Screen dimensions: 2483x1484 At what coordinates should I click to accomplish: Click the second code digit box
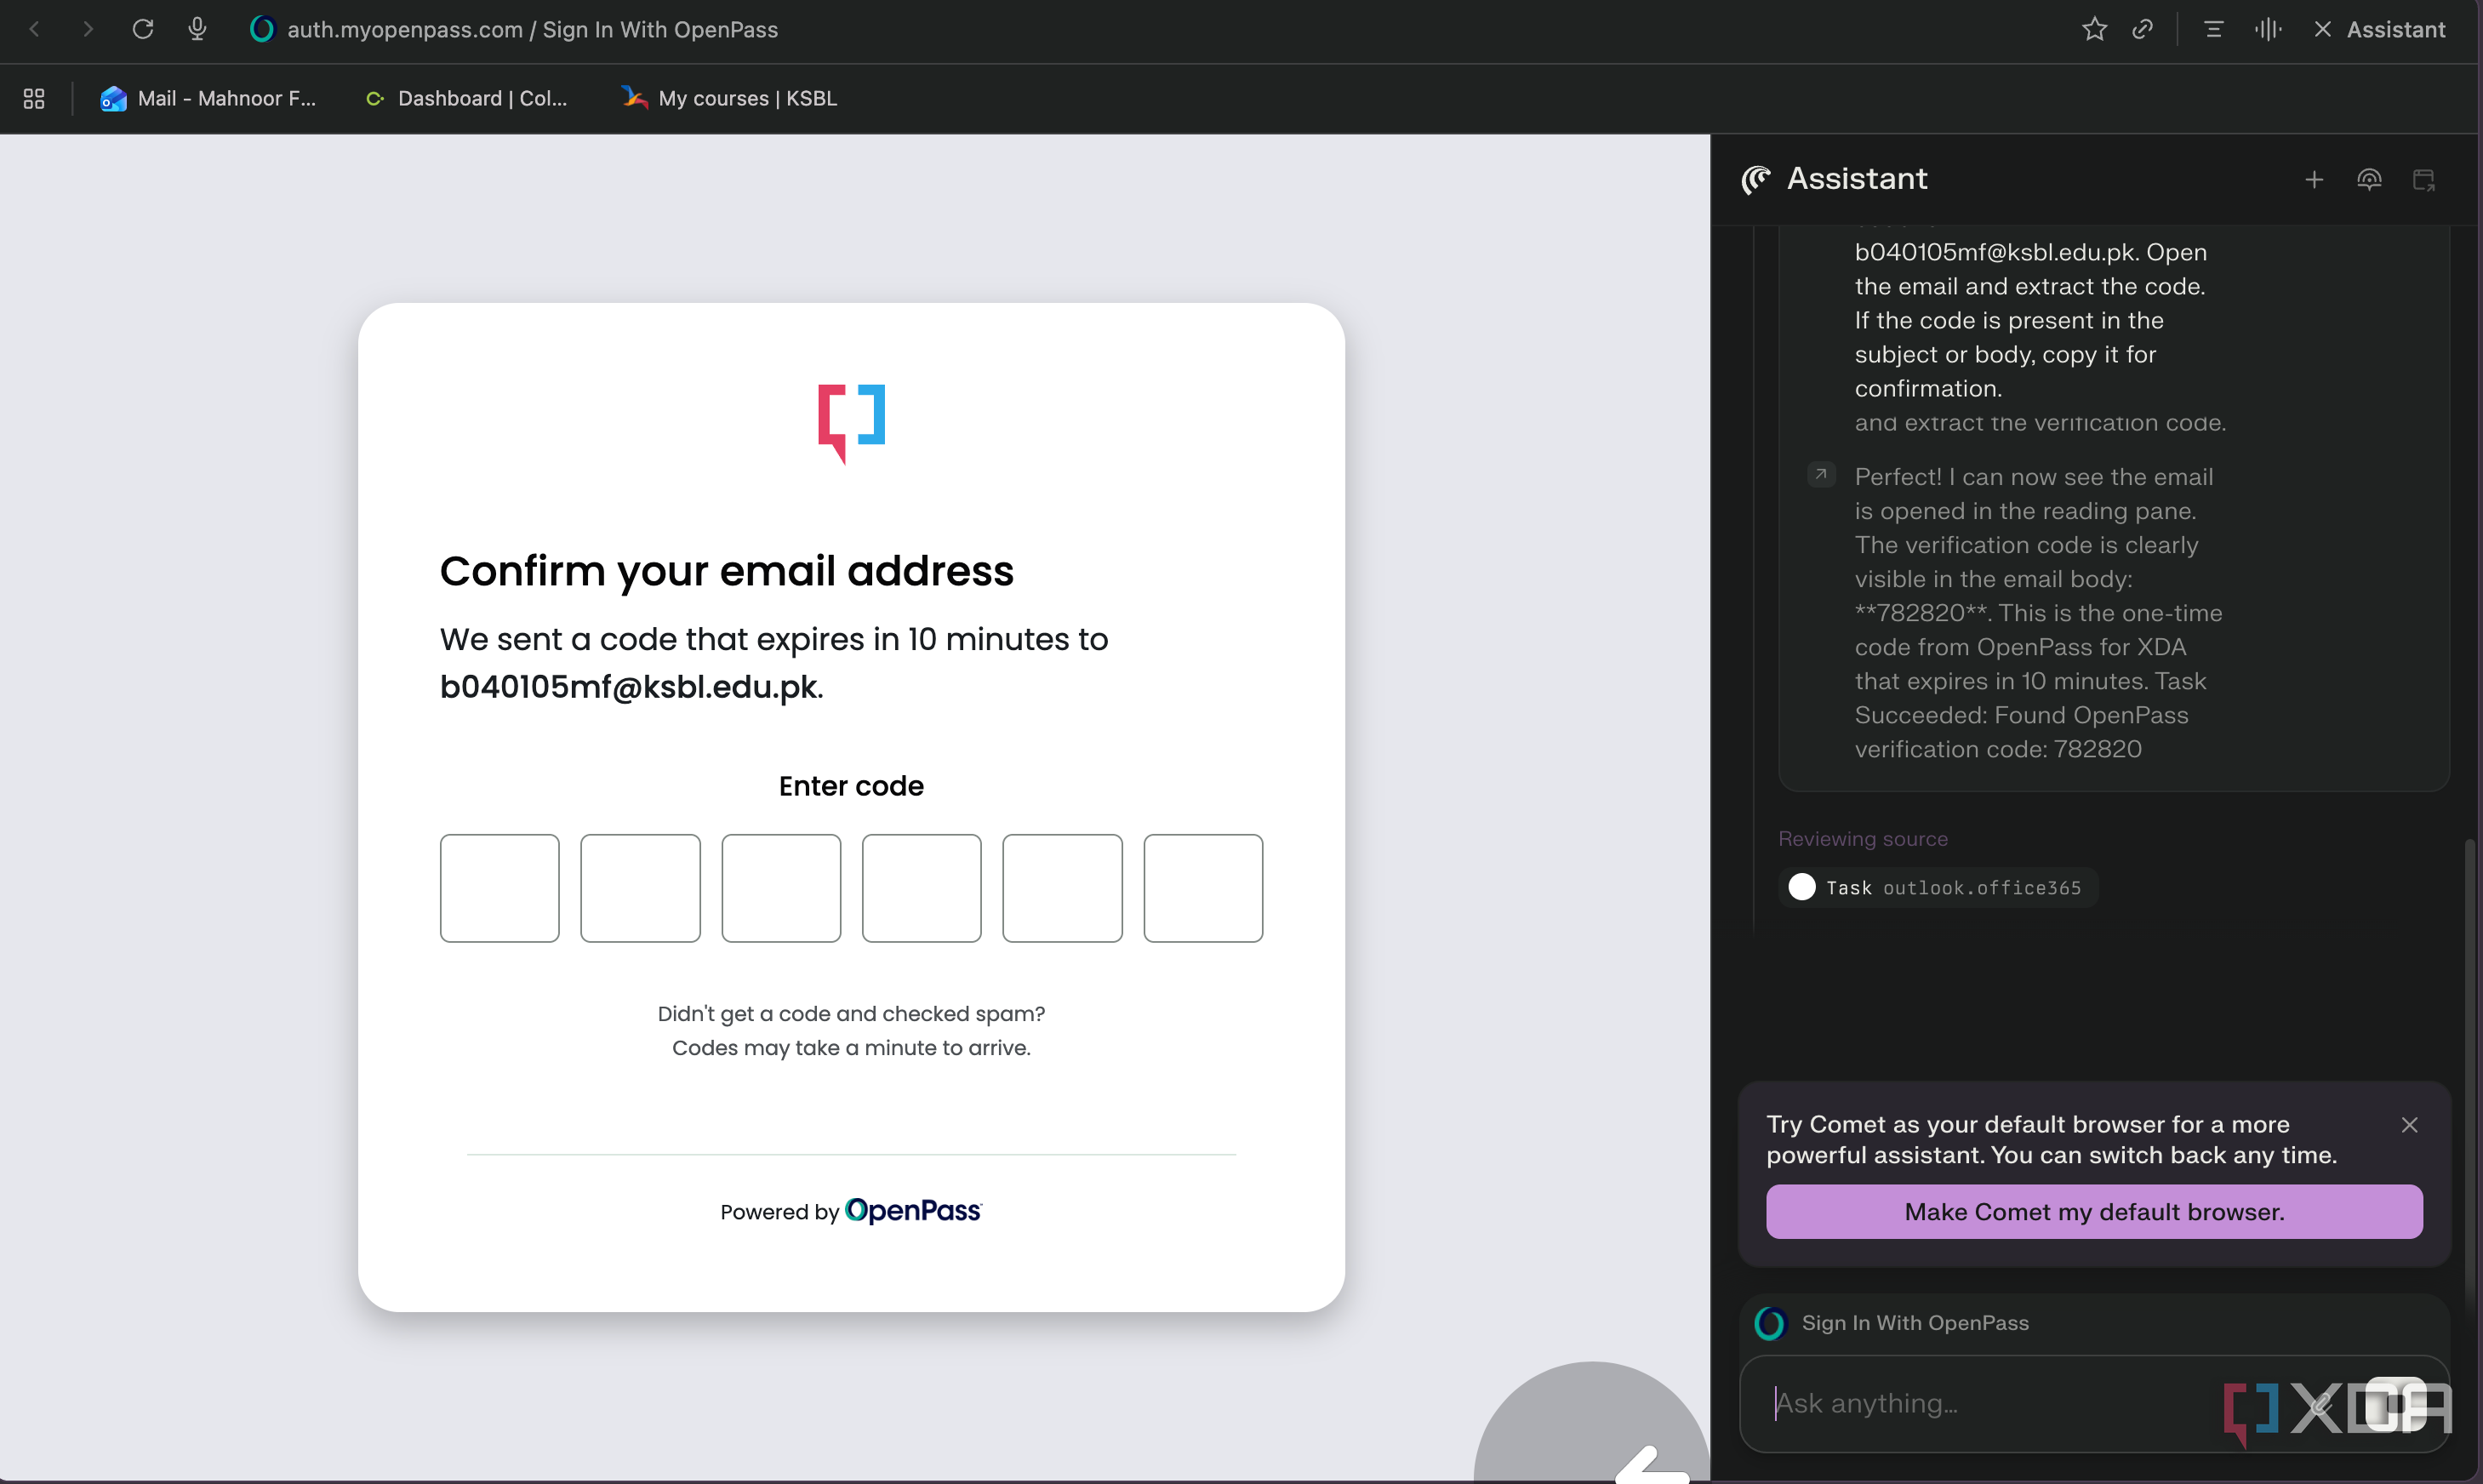pos(640,888)
